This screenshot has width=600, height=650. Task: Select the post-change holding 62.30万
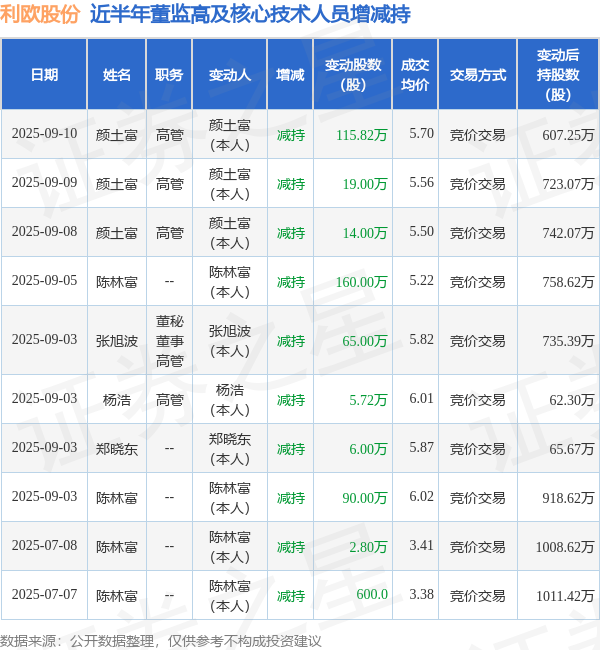pyautogui.click(x=572, y=399)
